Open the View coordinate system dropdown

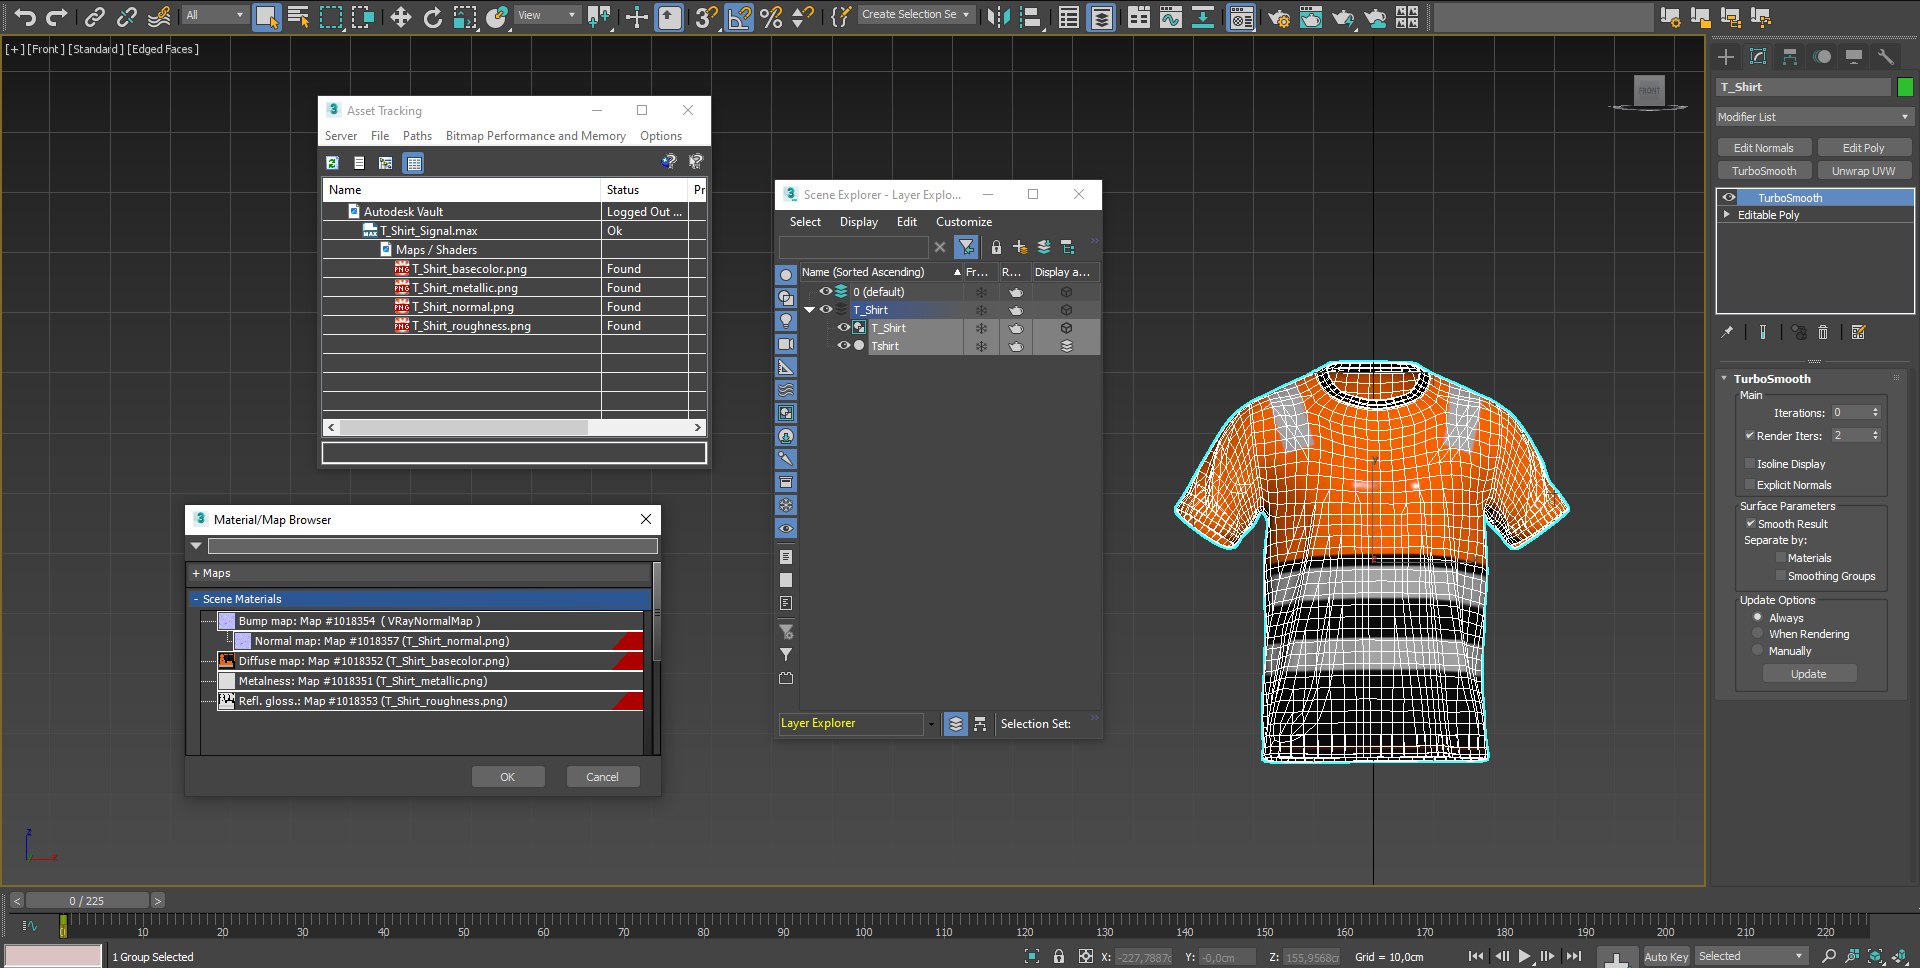[x=547, y=15]
